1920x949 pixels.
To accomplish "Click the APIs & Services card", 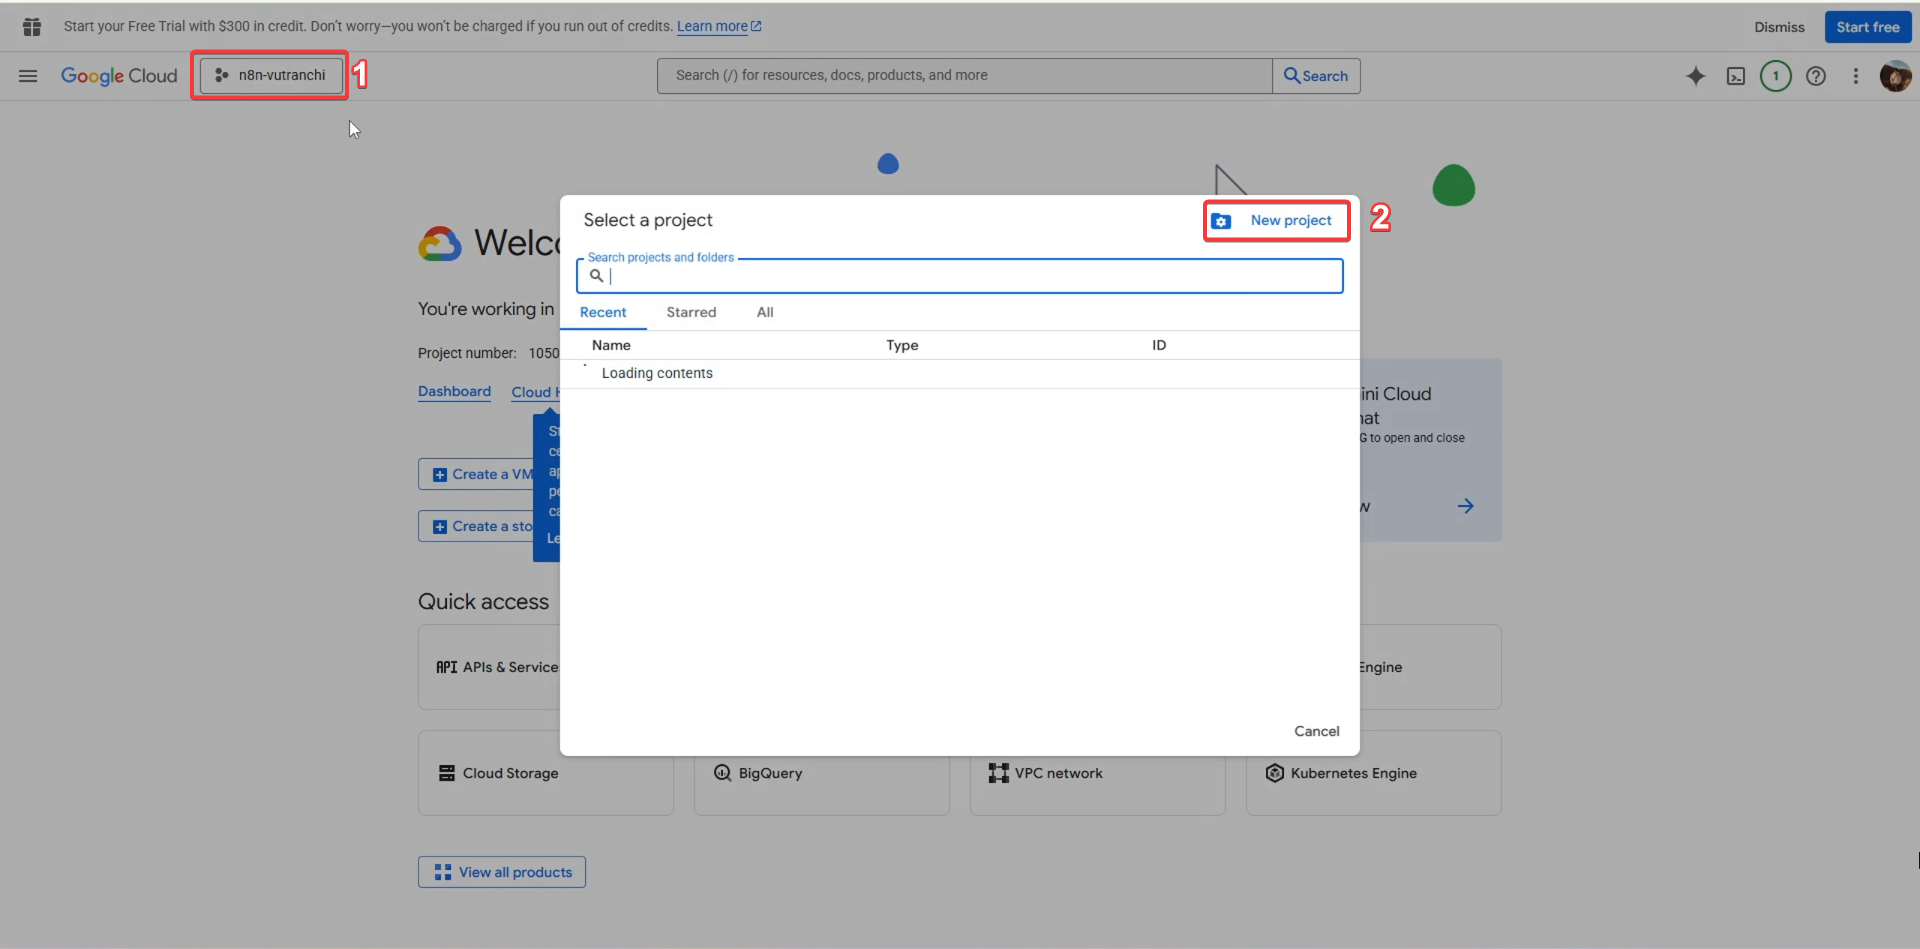I will 489,667.
